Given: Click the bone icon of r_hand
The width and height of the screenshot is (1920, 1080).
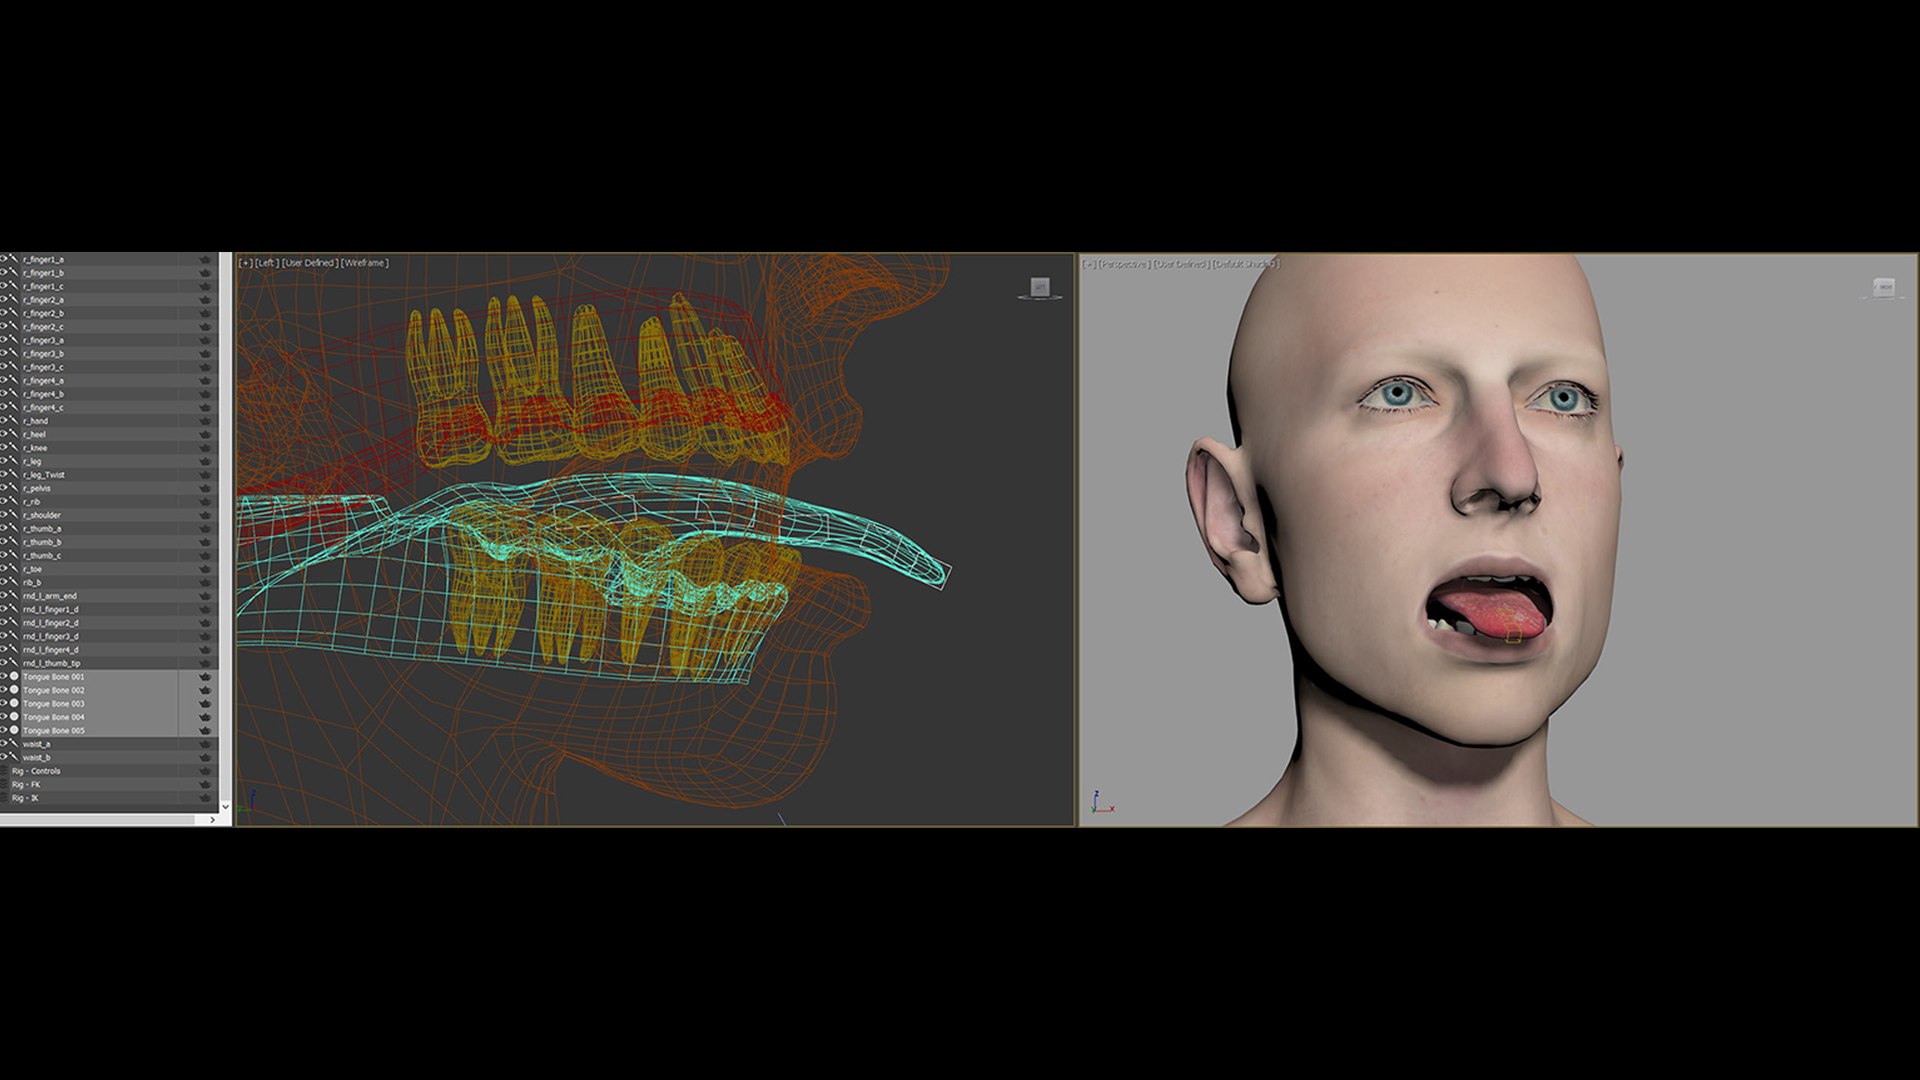Looking at the screenshot, I should pyautogui.click(x=13, y=421).
